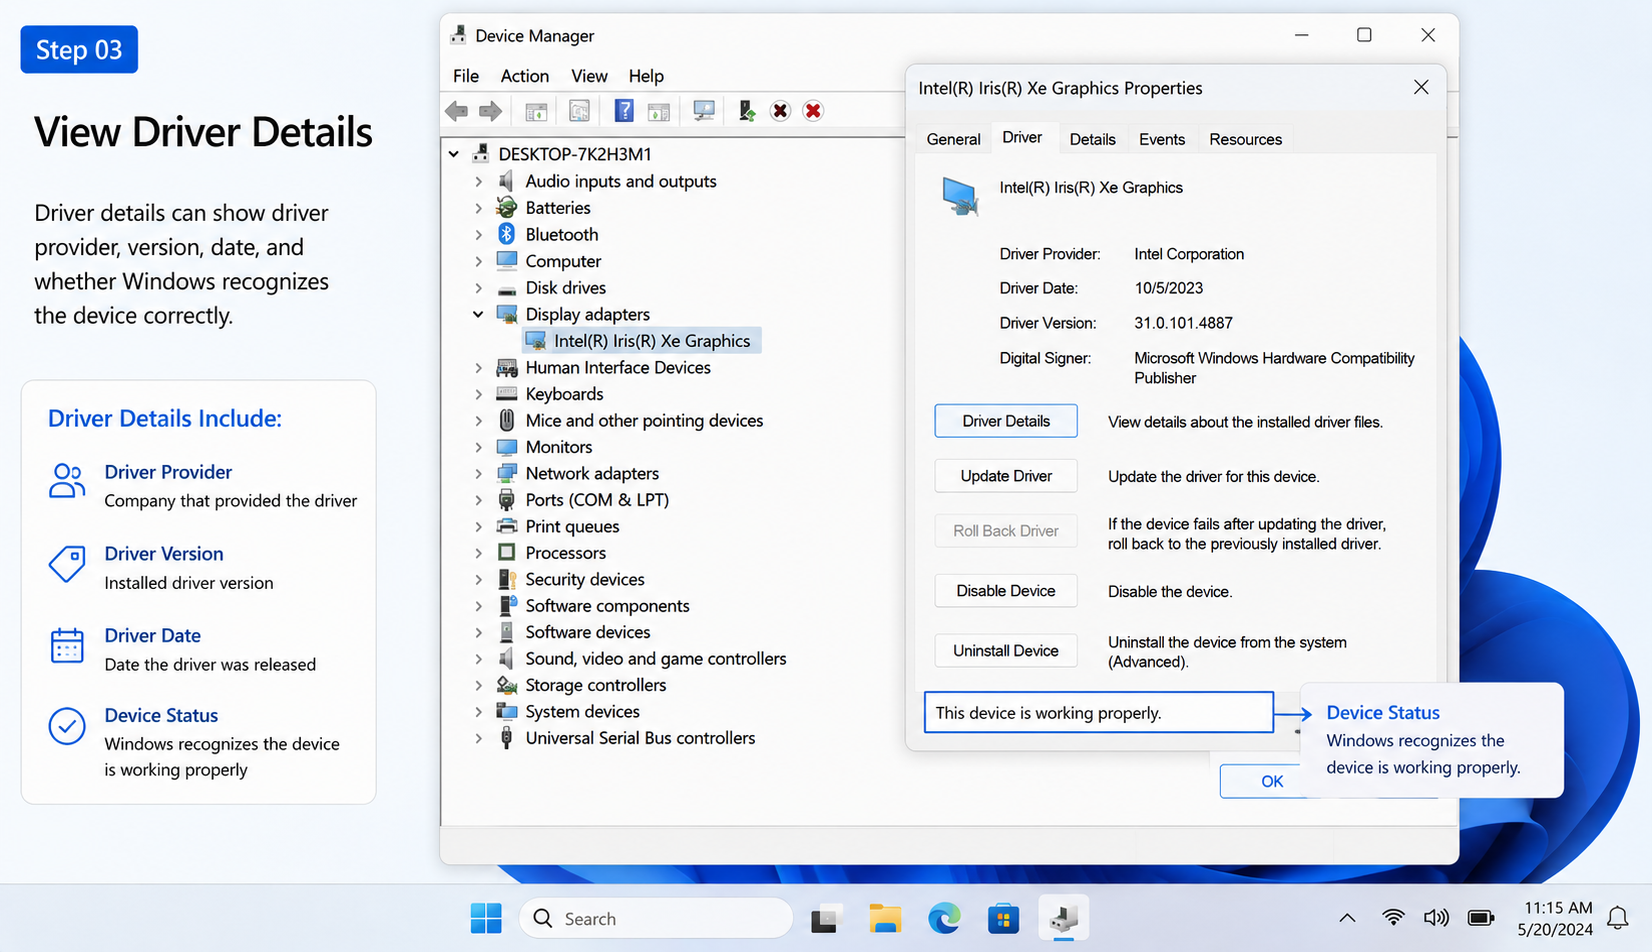Click the Keyboards category icon in the tree
Viewport: 1652px width, 952px height.
tap(507, 394)
